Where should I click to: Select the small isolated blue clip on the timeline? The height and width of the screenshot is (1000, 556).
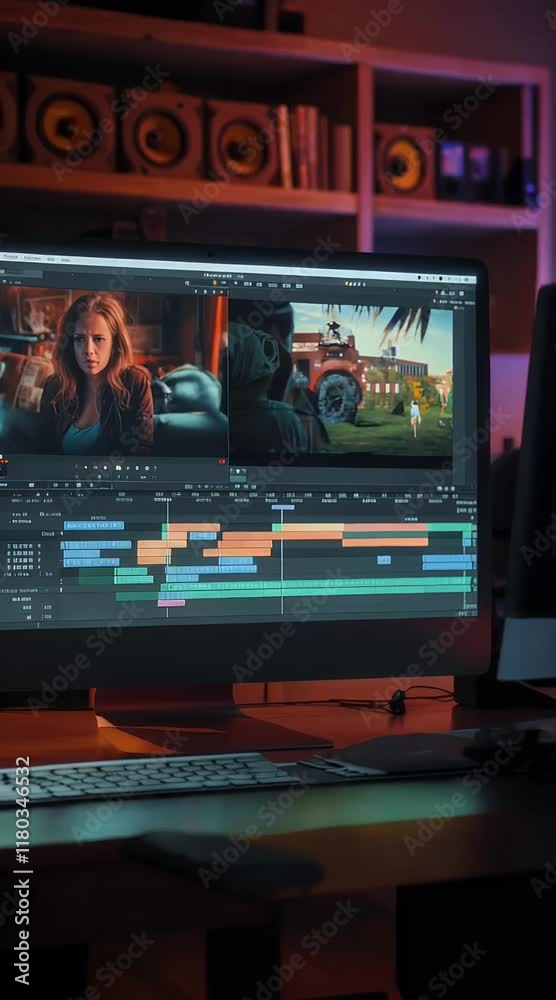coord(383,560)
